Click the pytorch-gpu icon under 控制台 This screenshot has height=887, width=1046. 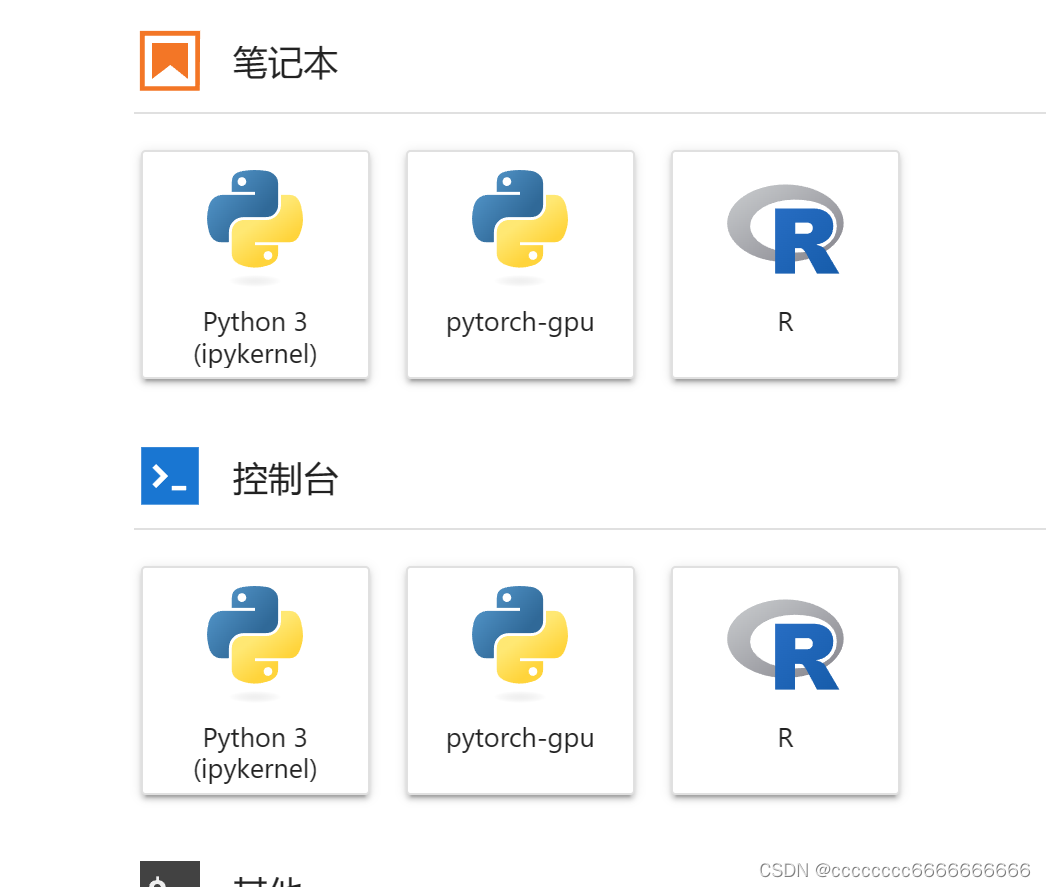point(520,639)
